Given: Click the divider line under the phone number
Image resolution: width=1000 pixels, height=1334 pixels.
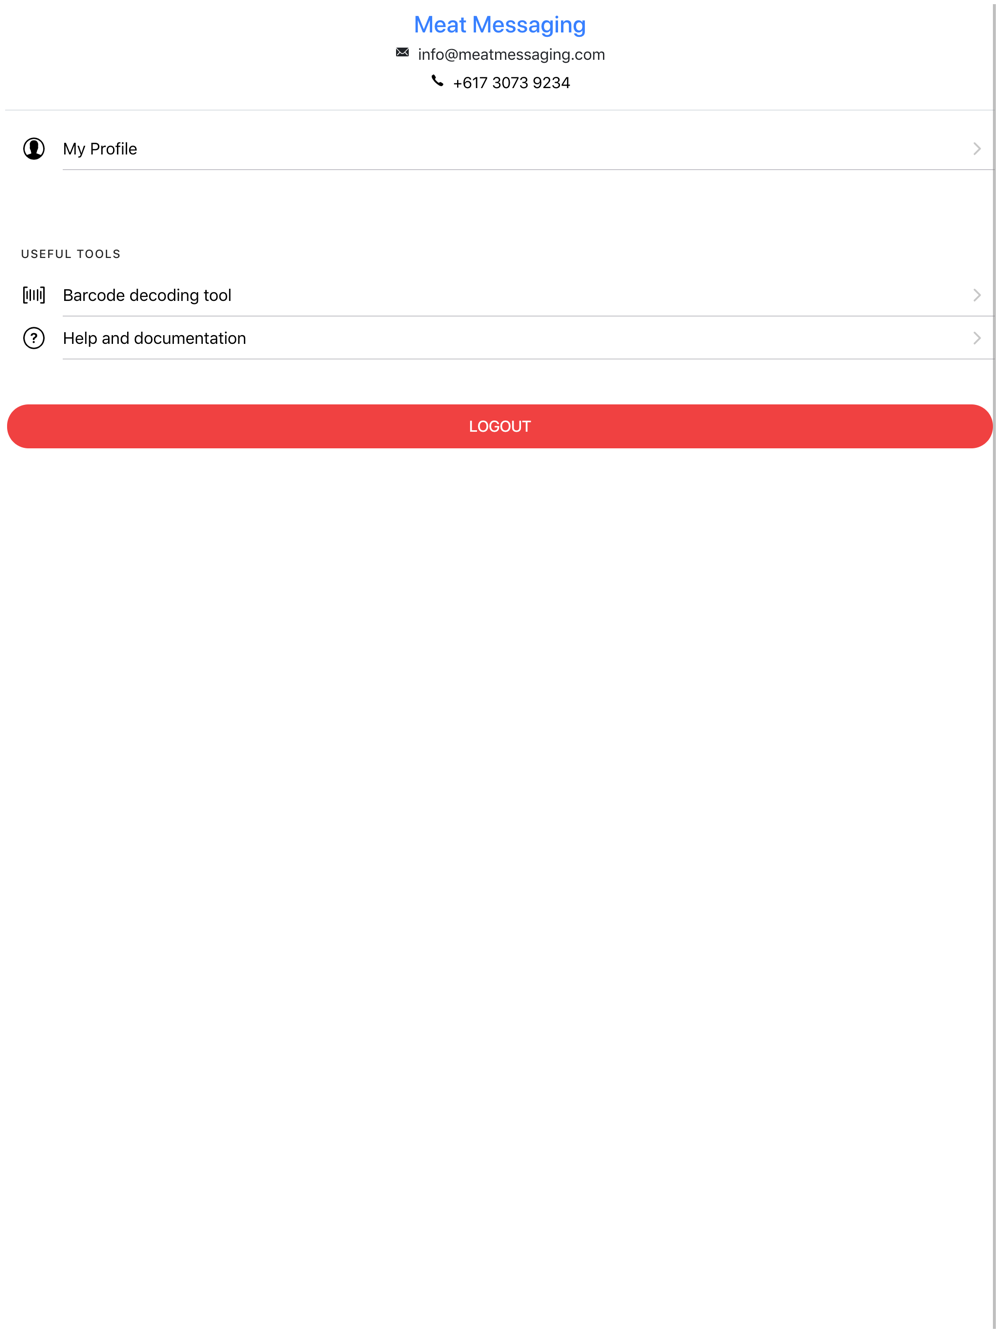Looking at the screenshot, I should pos(500,110).
